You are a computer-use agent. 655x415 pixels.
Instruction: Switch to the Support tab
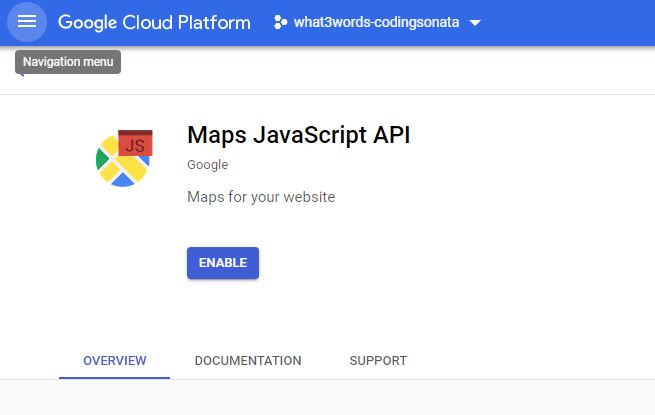tap(378, 361)
